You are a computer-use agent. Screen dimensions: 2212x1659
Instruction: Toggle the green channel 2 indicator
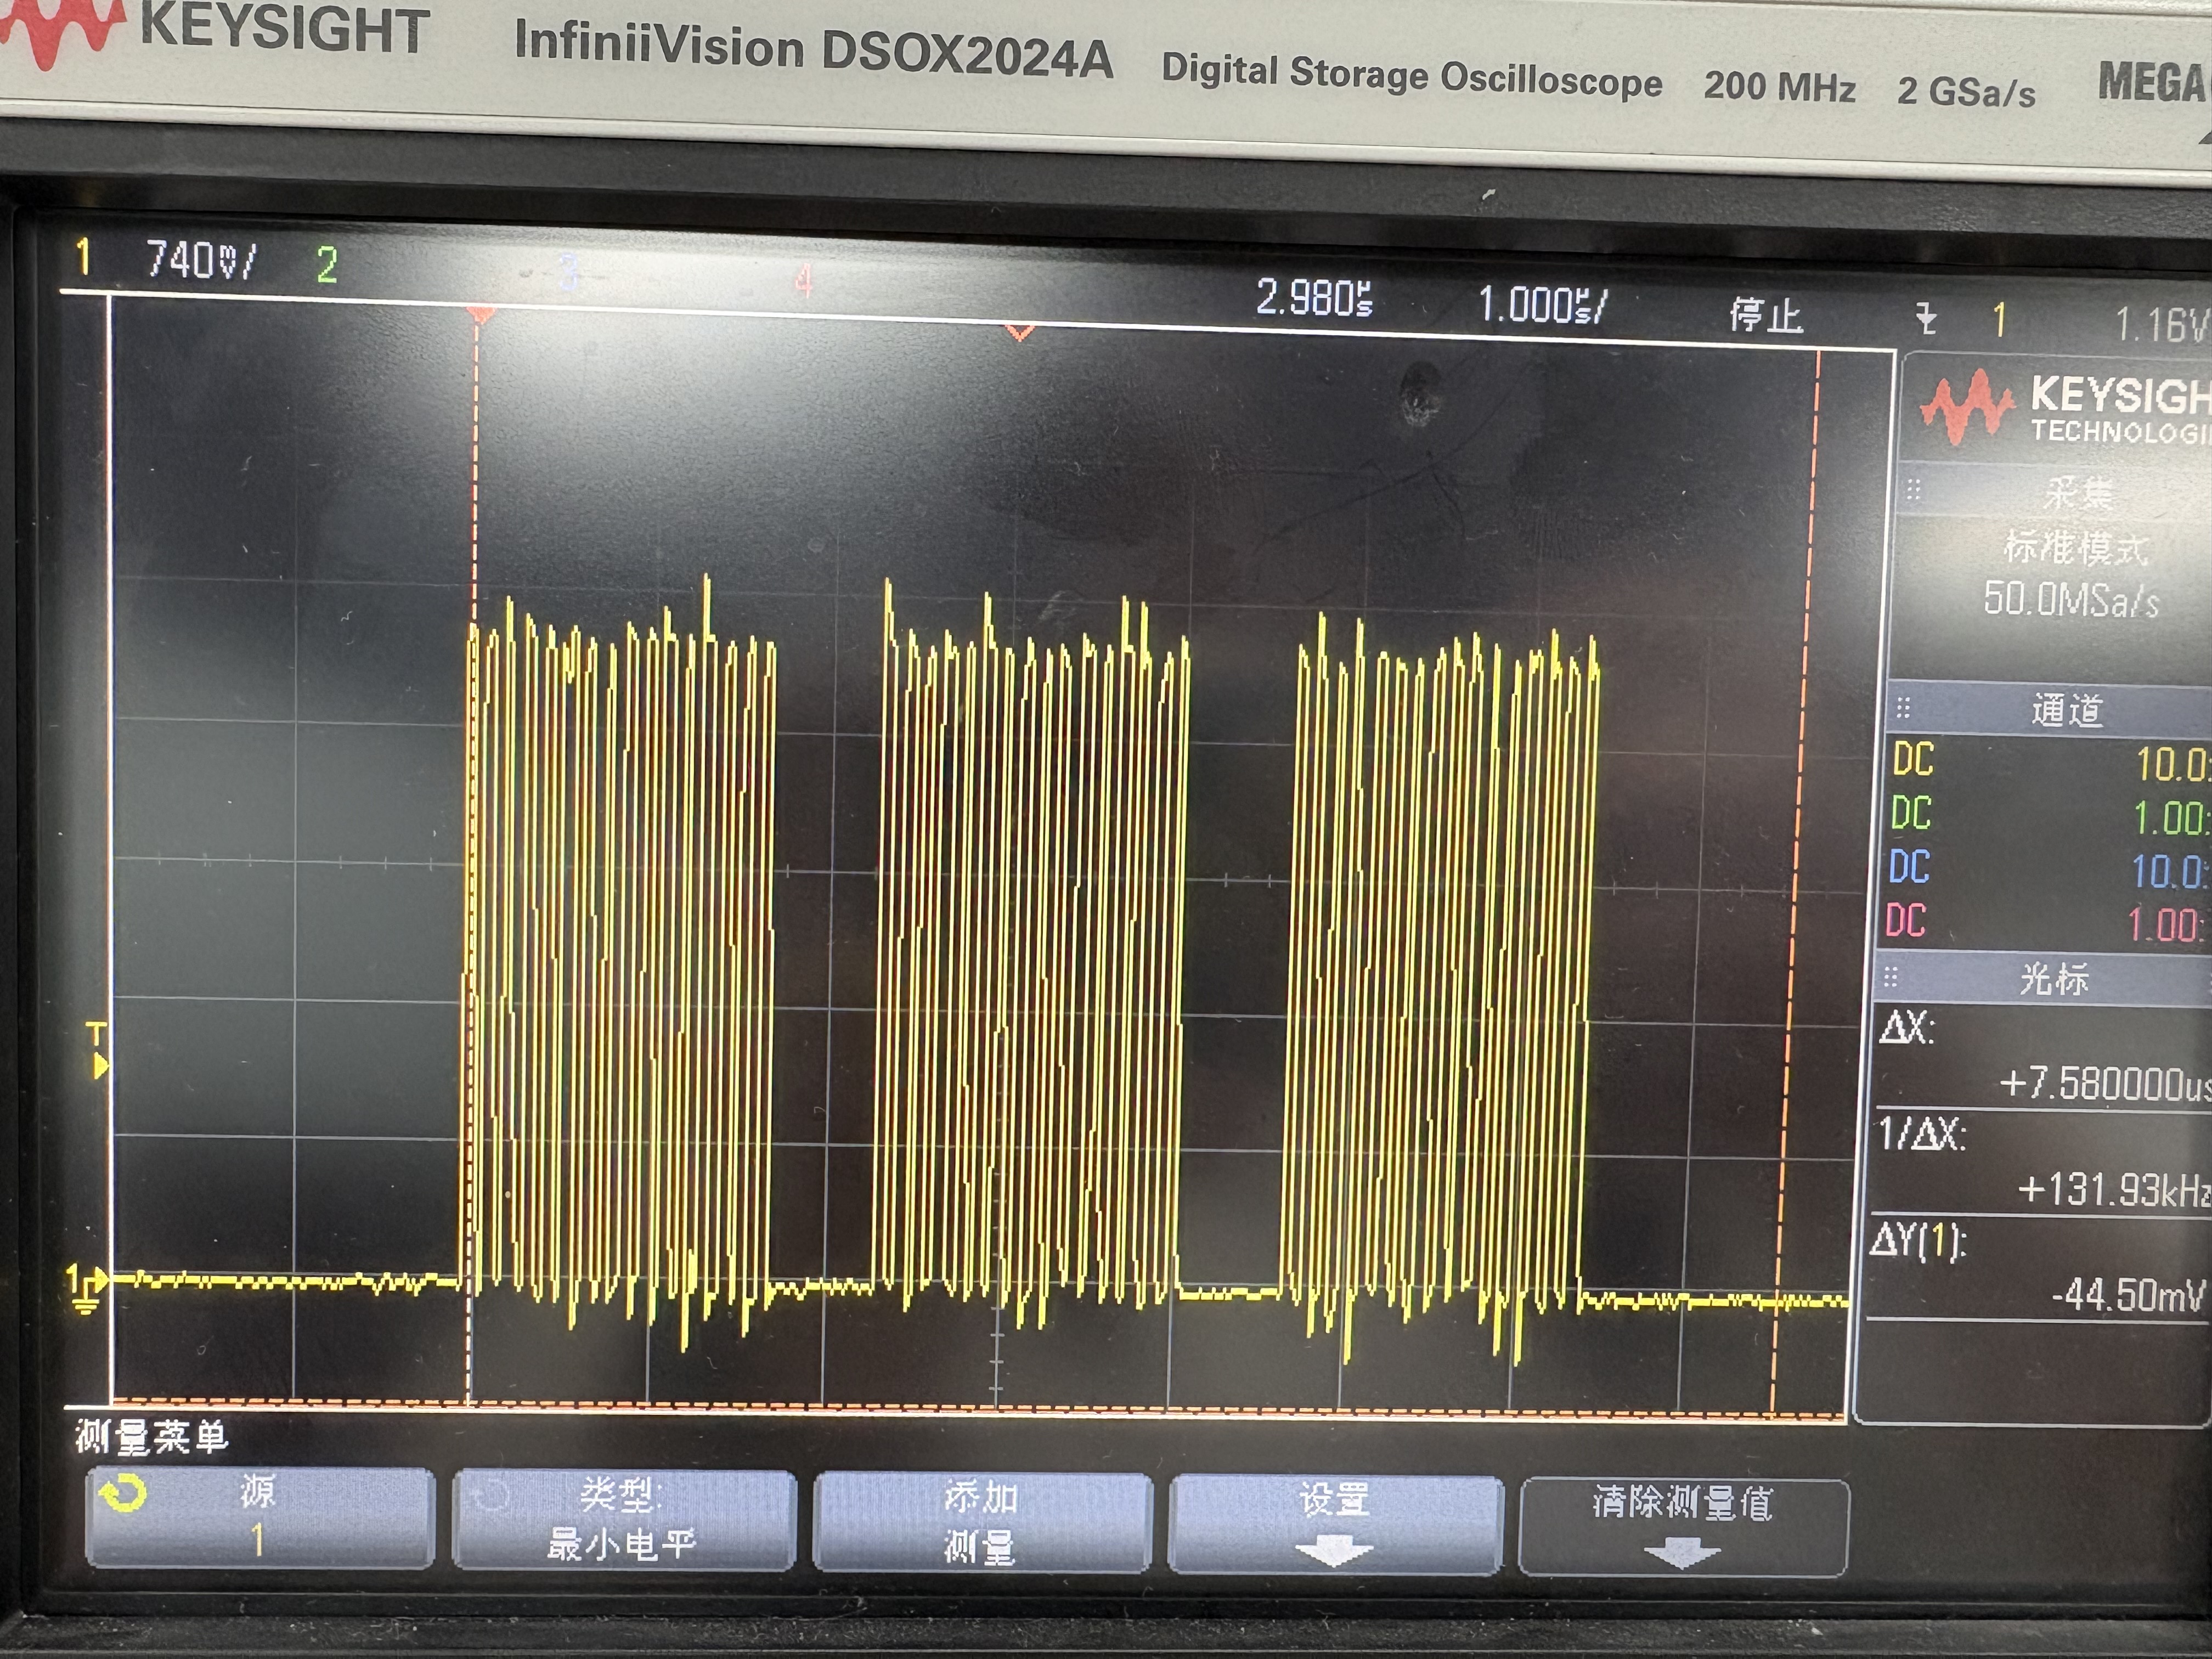tap(327, 266)
